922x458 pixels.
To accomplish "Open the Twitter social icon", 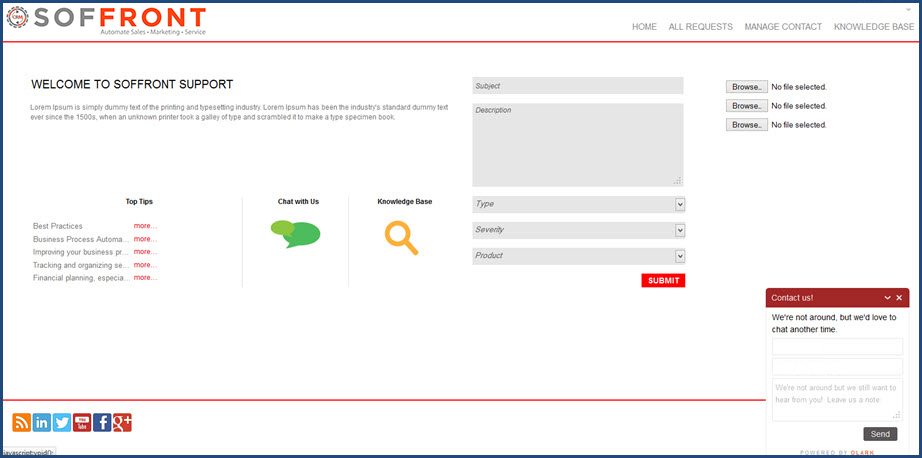I will [62, 422].
